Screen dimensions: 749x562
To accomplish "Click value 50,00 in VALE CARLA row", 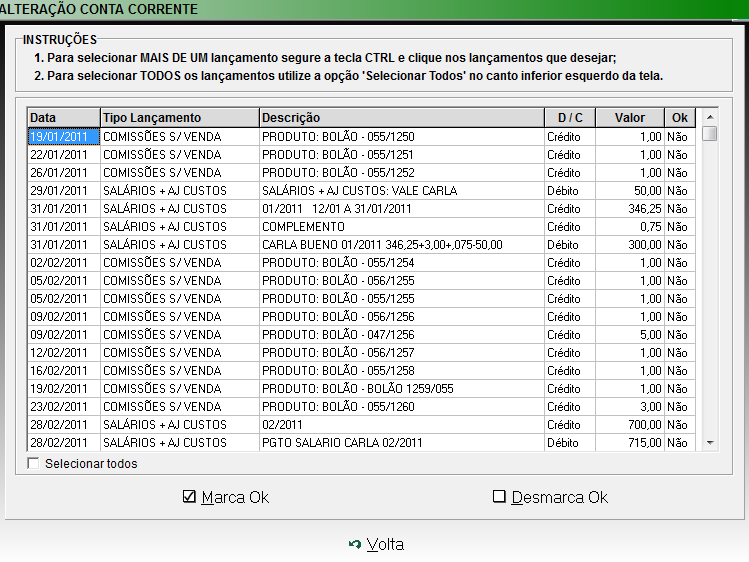I will [x=630, y=191].
